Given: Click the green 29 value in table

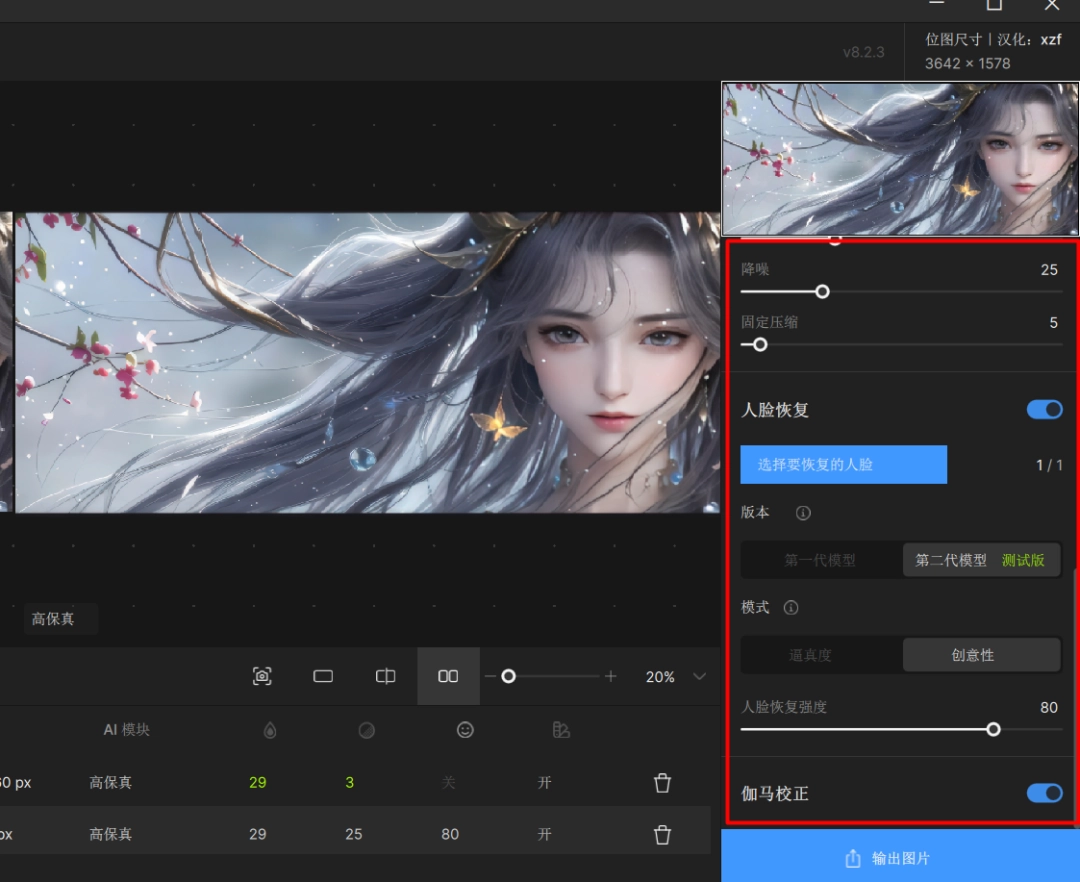Looking at the screenshot, I should (x=258, y=783).
